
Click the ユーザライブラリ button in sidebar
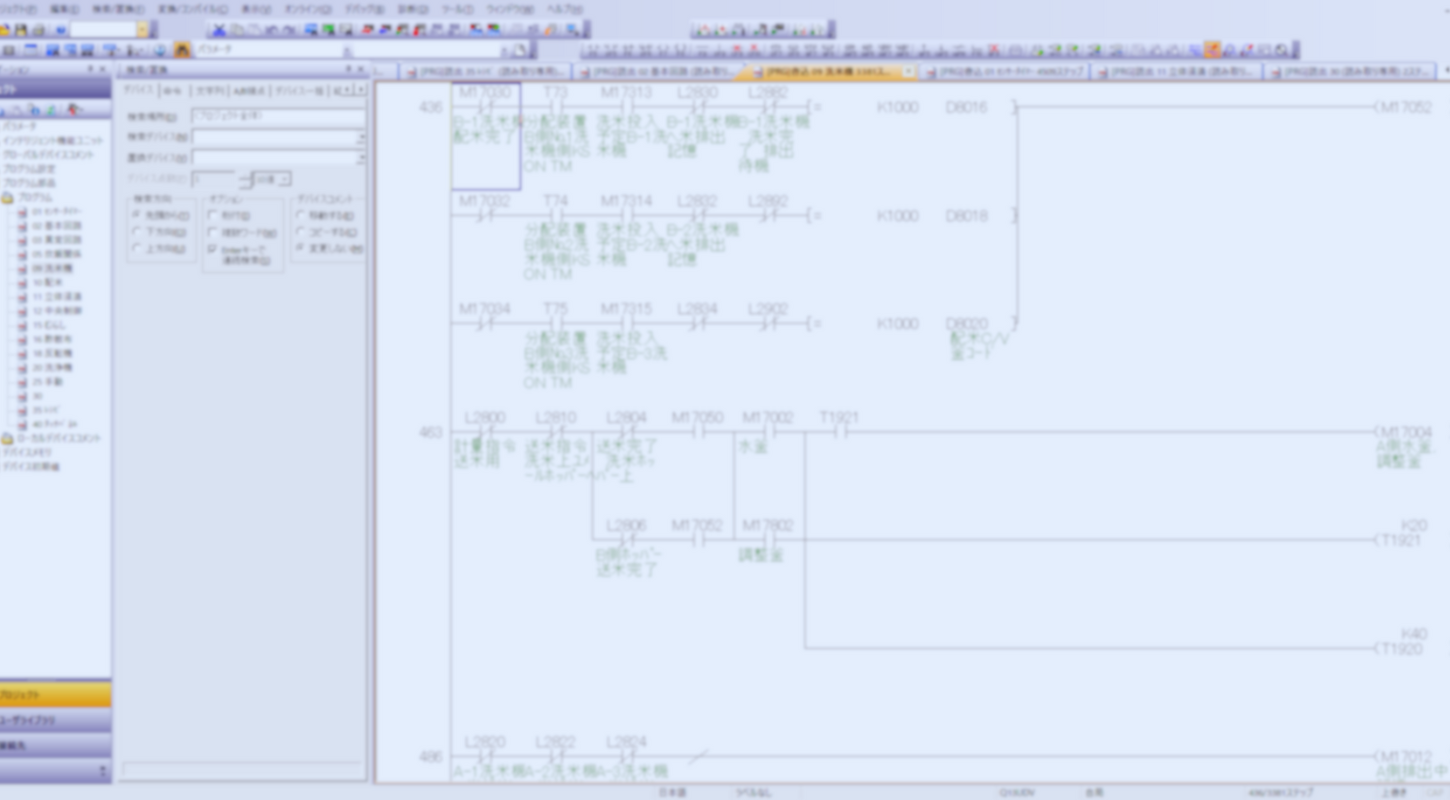coord(55,720)
